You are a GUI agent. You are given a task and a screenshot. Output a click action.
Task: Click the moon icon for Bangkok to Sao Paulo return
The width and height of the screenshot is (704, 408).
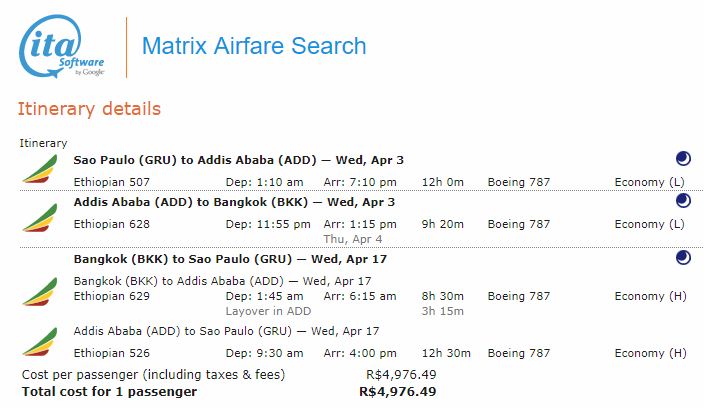pos(683,258)
